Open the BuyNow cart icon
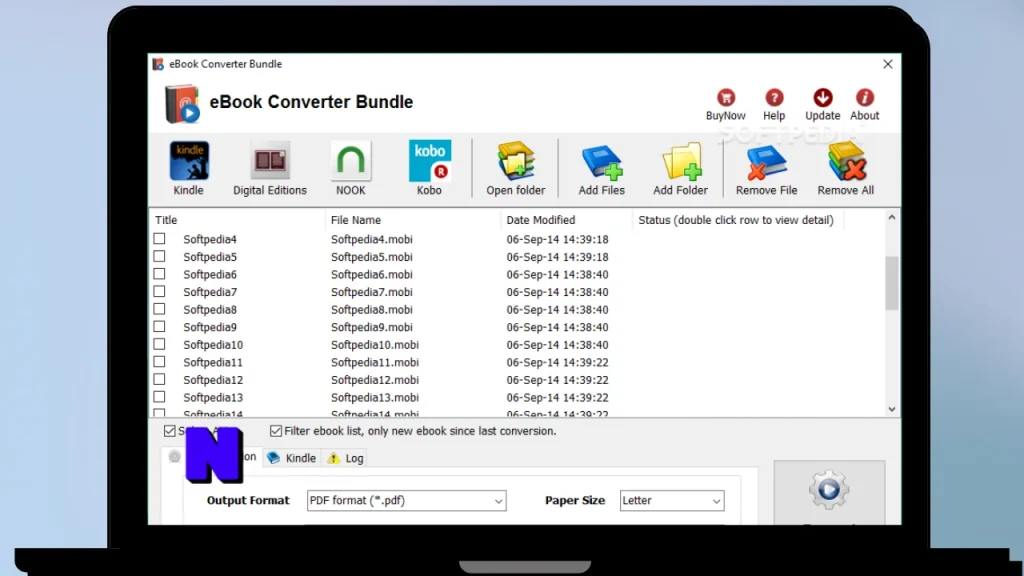The image size is (1024, 576). pos(726,98)
